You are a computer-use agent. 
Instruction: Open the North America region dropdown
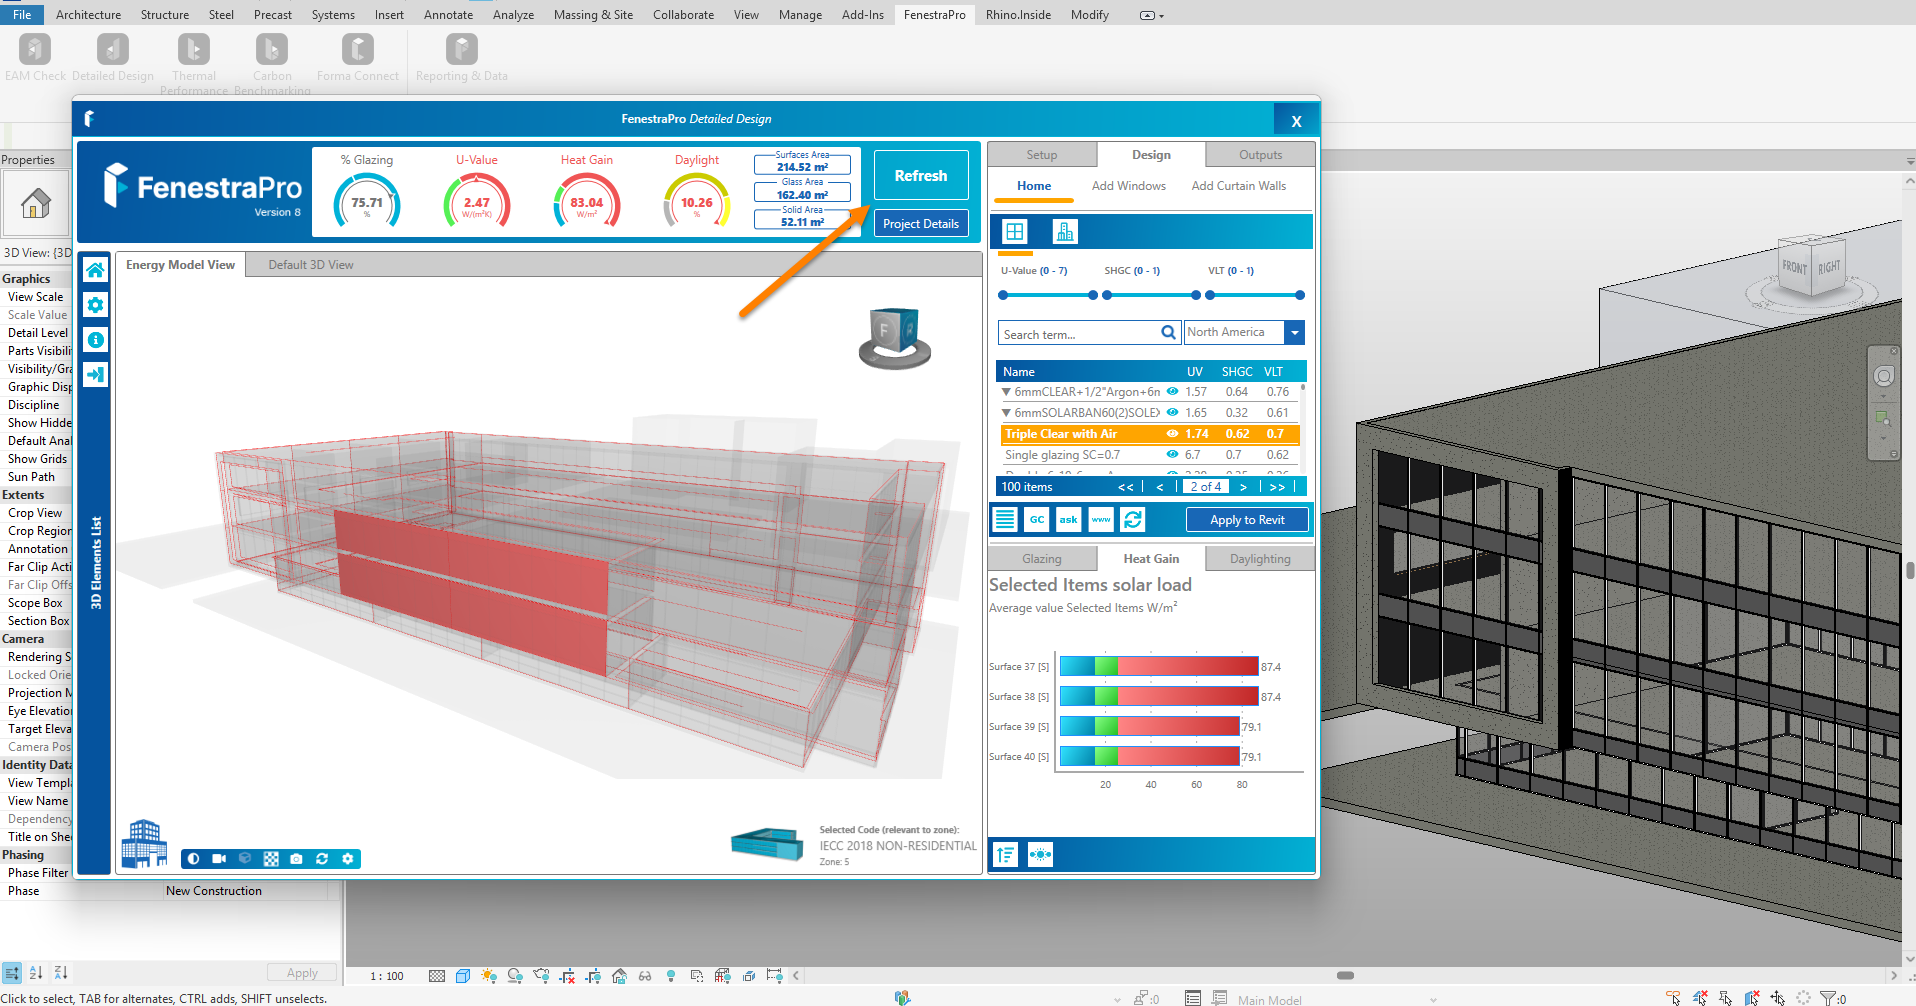click(x=1295, y=332)
